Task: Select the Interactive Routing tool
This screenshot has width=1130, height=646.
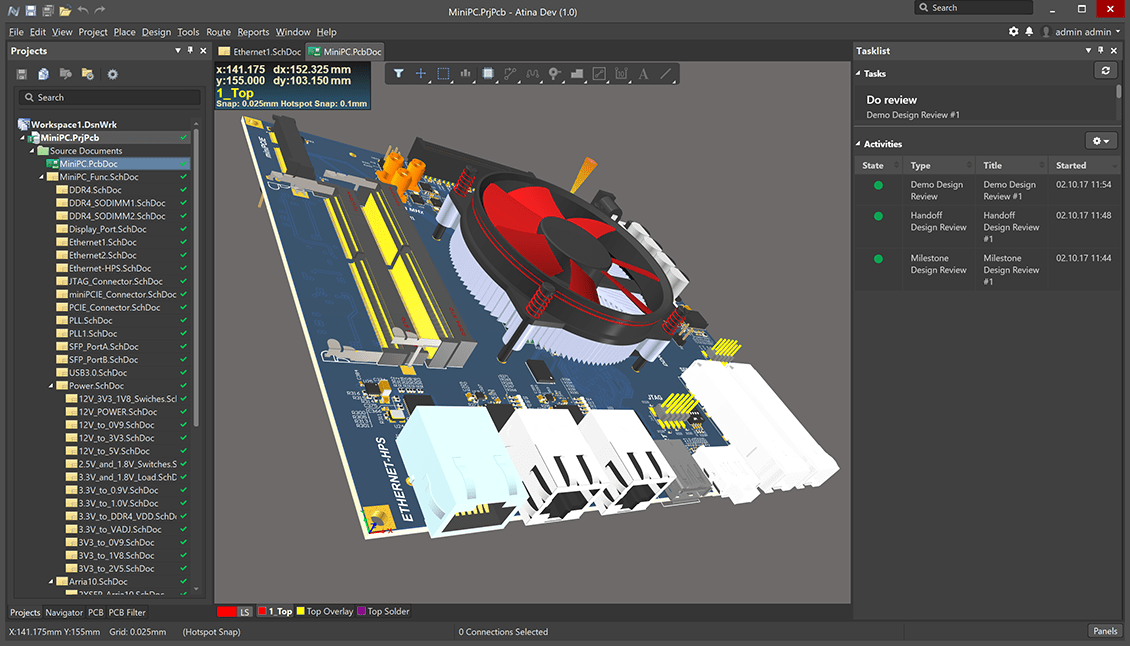Action: pos(511,72)
